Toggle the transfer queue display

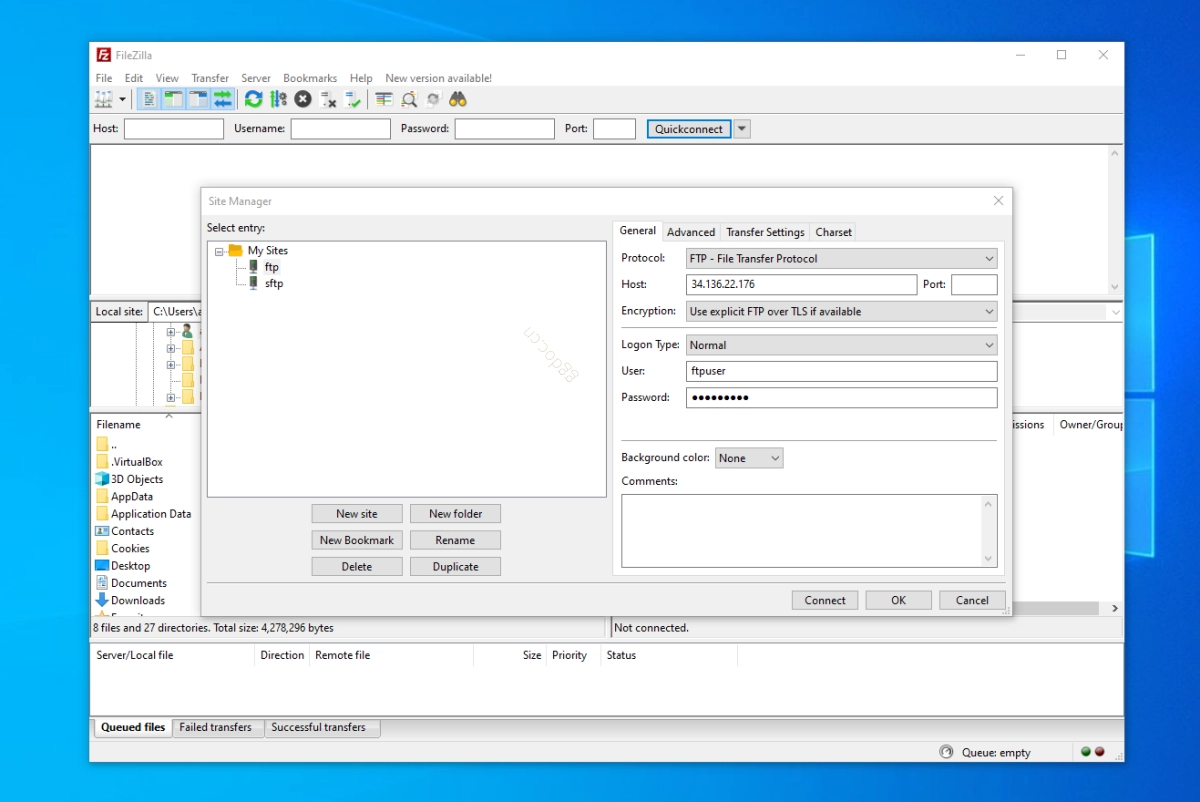pyautogui.click(x=222, y=99)
